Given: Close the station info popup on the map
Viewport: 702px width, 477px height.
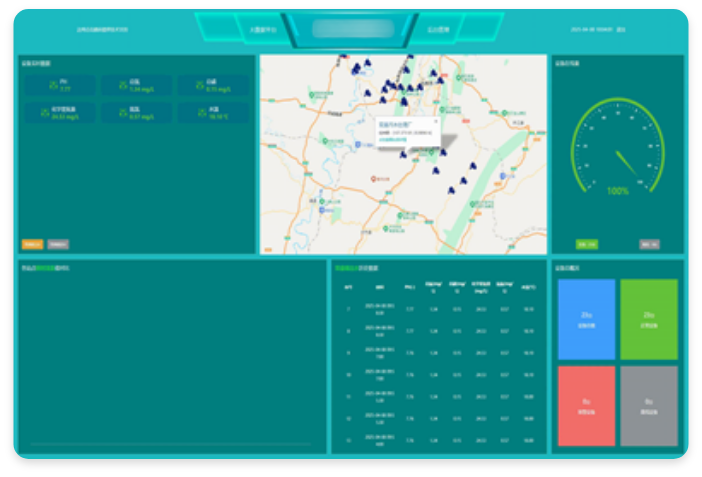Looking at the screenshot, I should pos(437,120).
